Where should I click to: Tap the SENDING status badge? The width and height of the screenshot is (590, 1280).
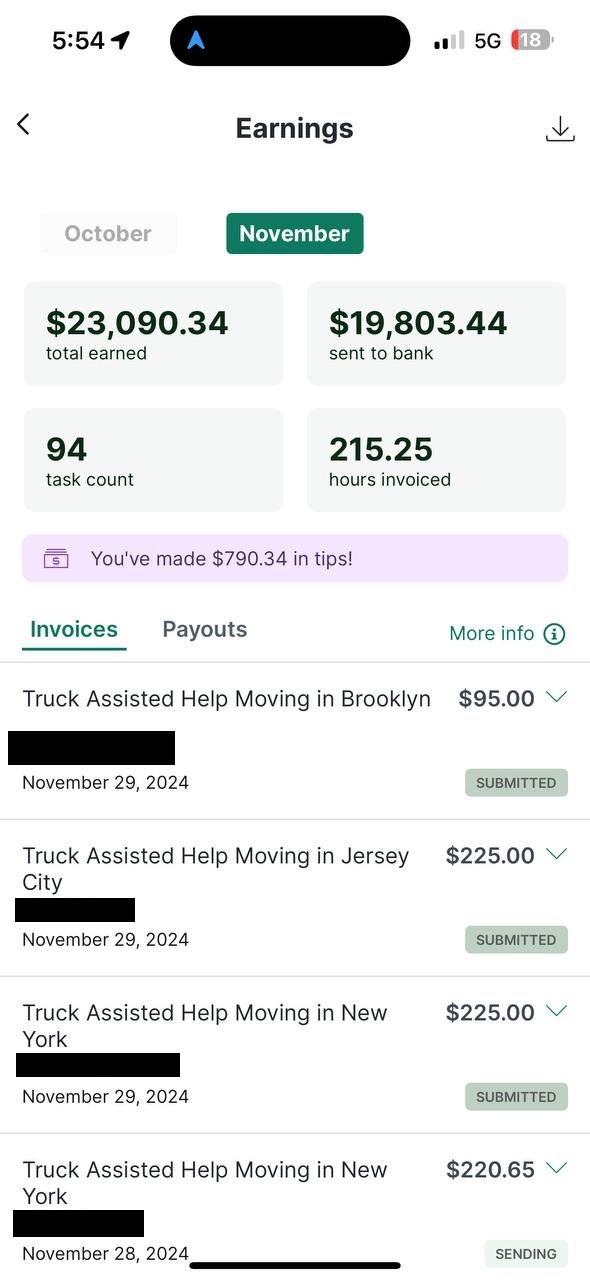[x=526, y=1254]
